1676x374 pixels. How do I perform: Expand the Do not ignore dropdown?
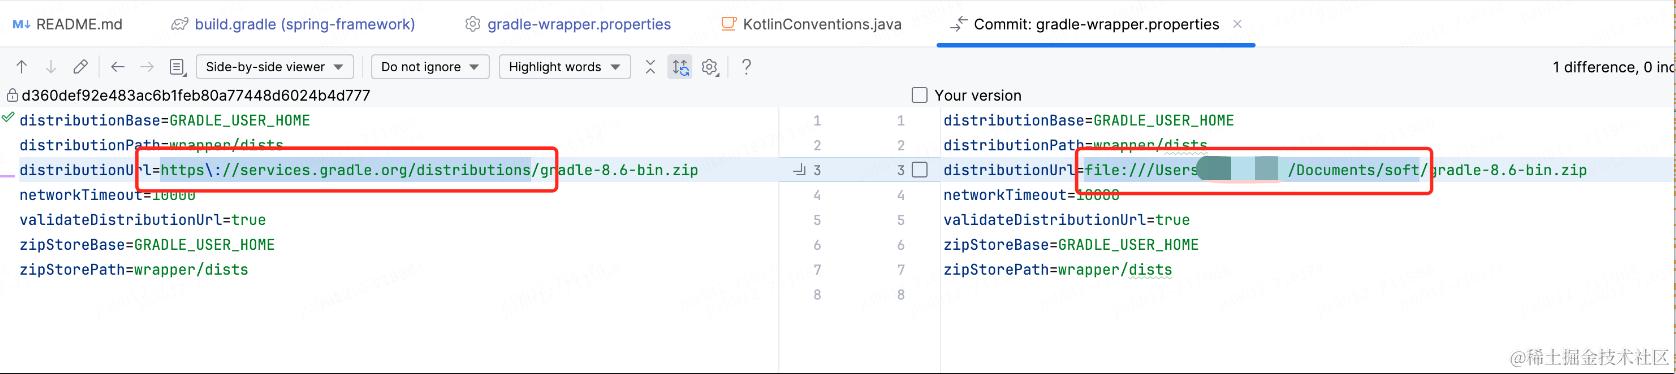click(x=430, y=67)
